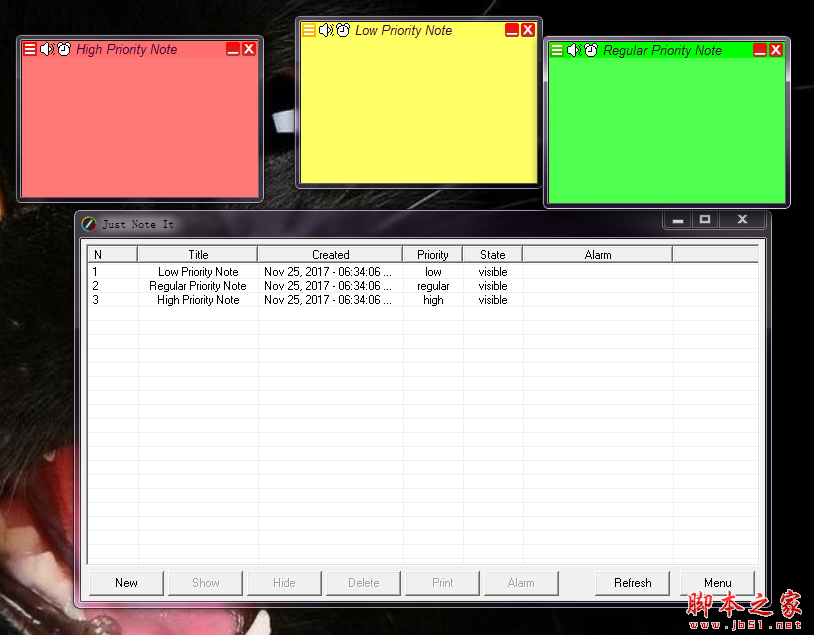
Task: Click the 'regular' priority cell
Action: [433, 286]
